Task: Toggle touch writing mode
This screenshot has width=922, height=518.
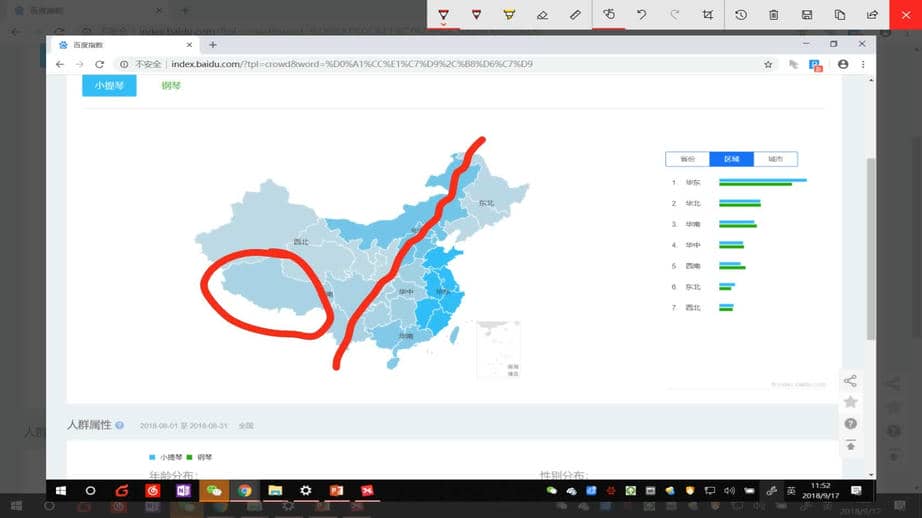Action: (609, 15)
